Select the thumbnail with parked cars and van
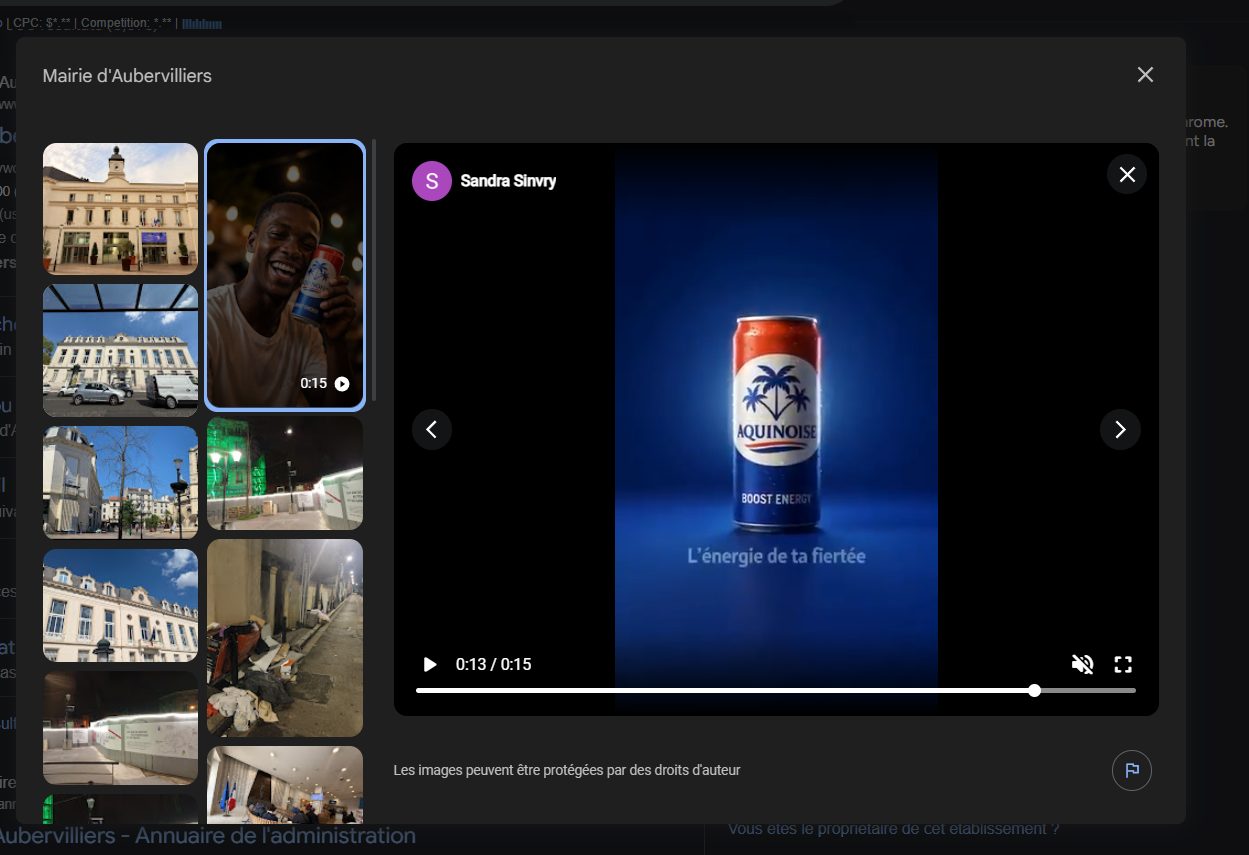Image resolution: width=1249 pixels, height=855 pixels. [120, 350]
